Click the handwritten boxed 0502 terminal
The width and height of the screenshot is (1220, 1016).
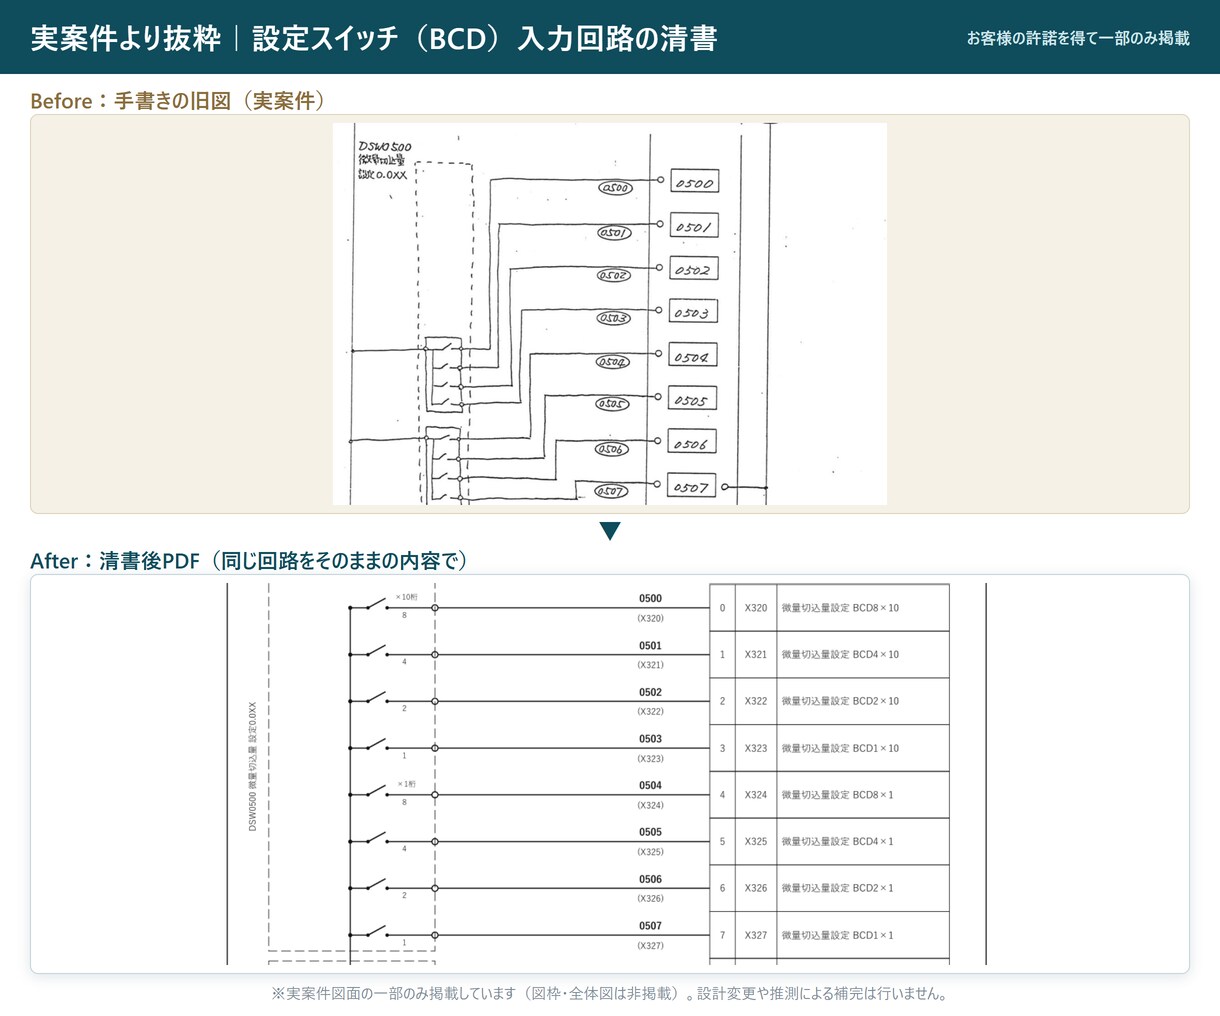[x=694, y=270]
